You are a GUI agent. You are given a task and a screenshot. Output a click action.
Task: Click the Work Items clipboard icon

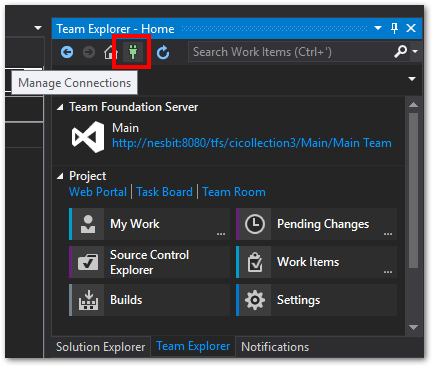(x=255, y=262)
